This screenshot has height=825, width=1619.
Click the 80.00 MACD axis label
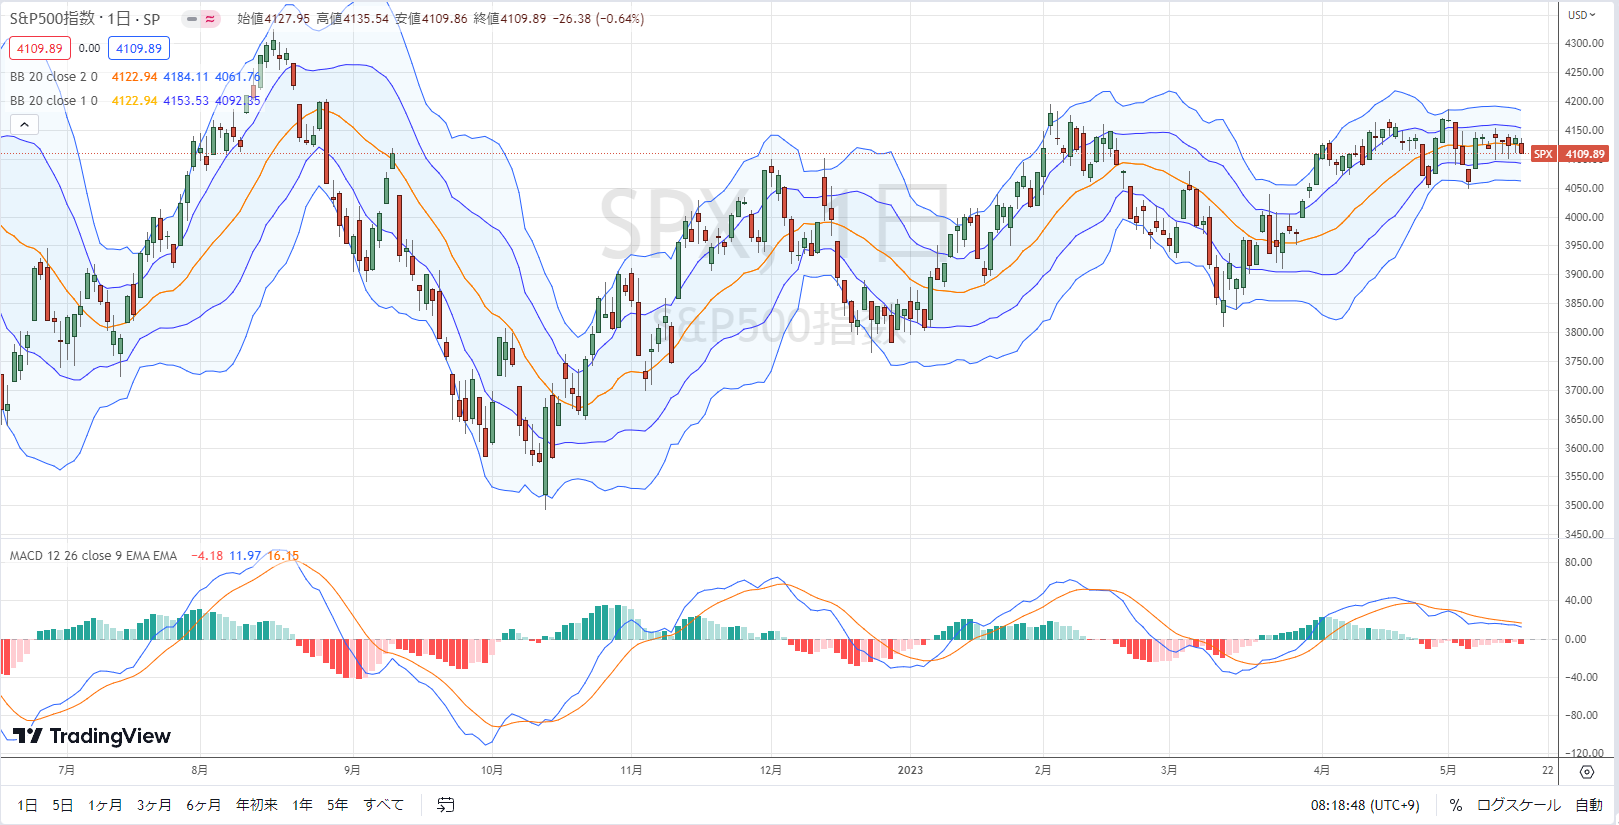[1578, 562]
